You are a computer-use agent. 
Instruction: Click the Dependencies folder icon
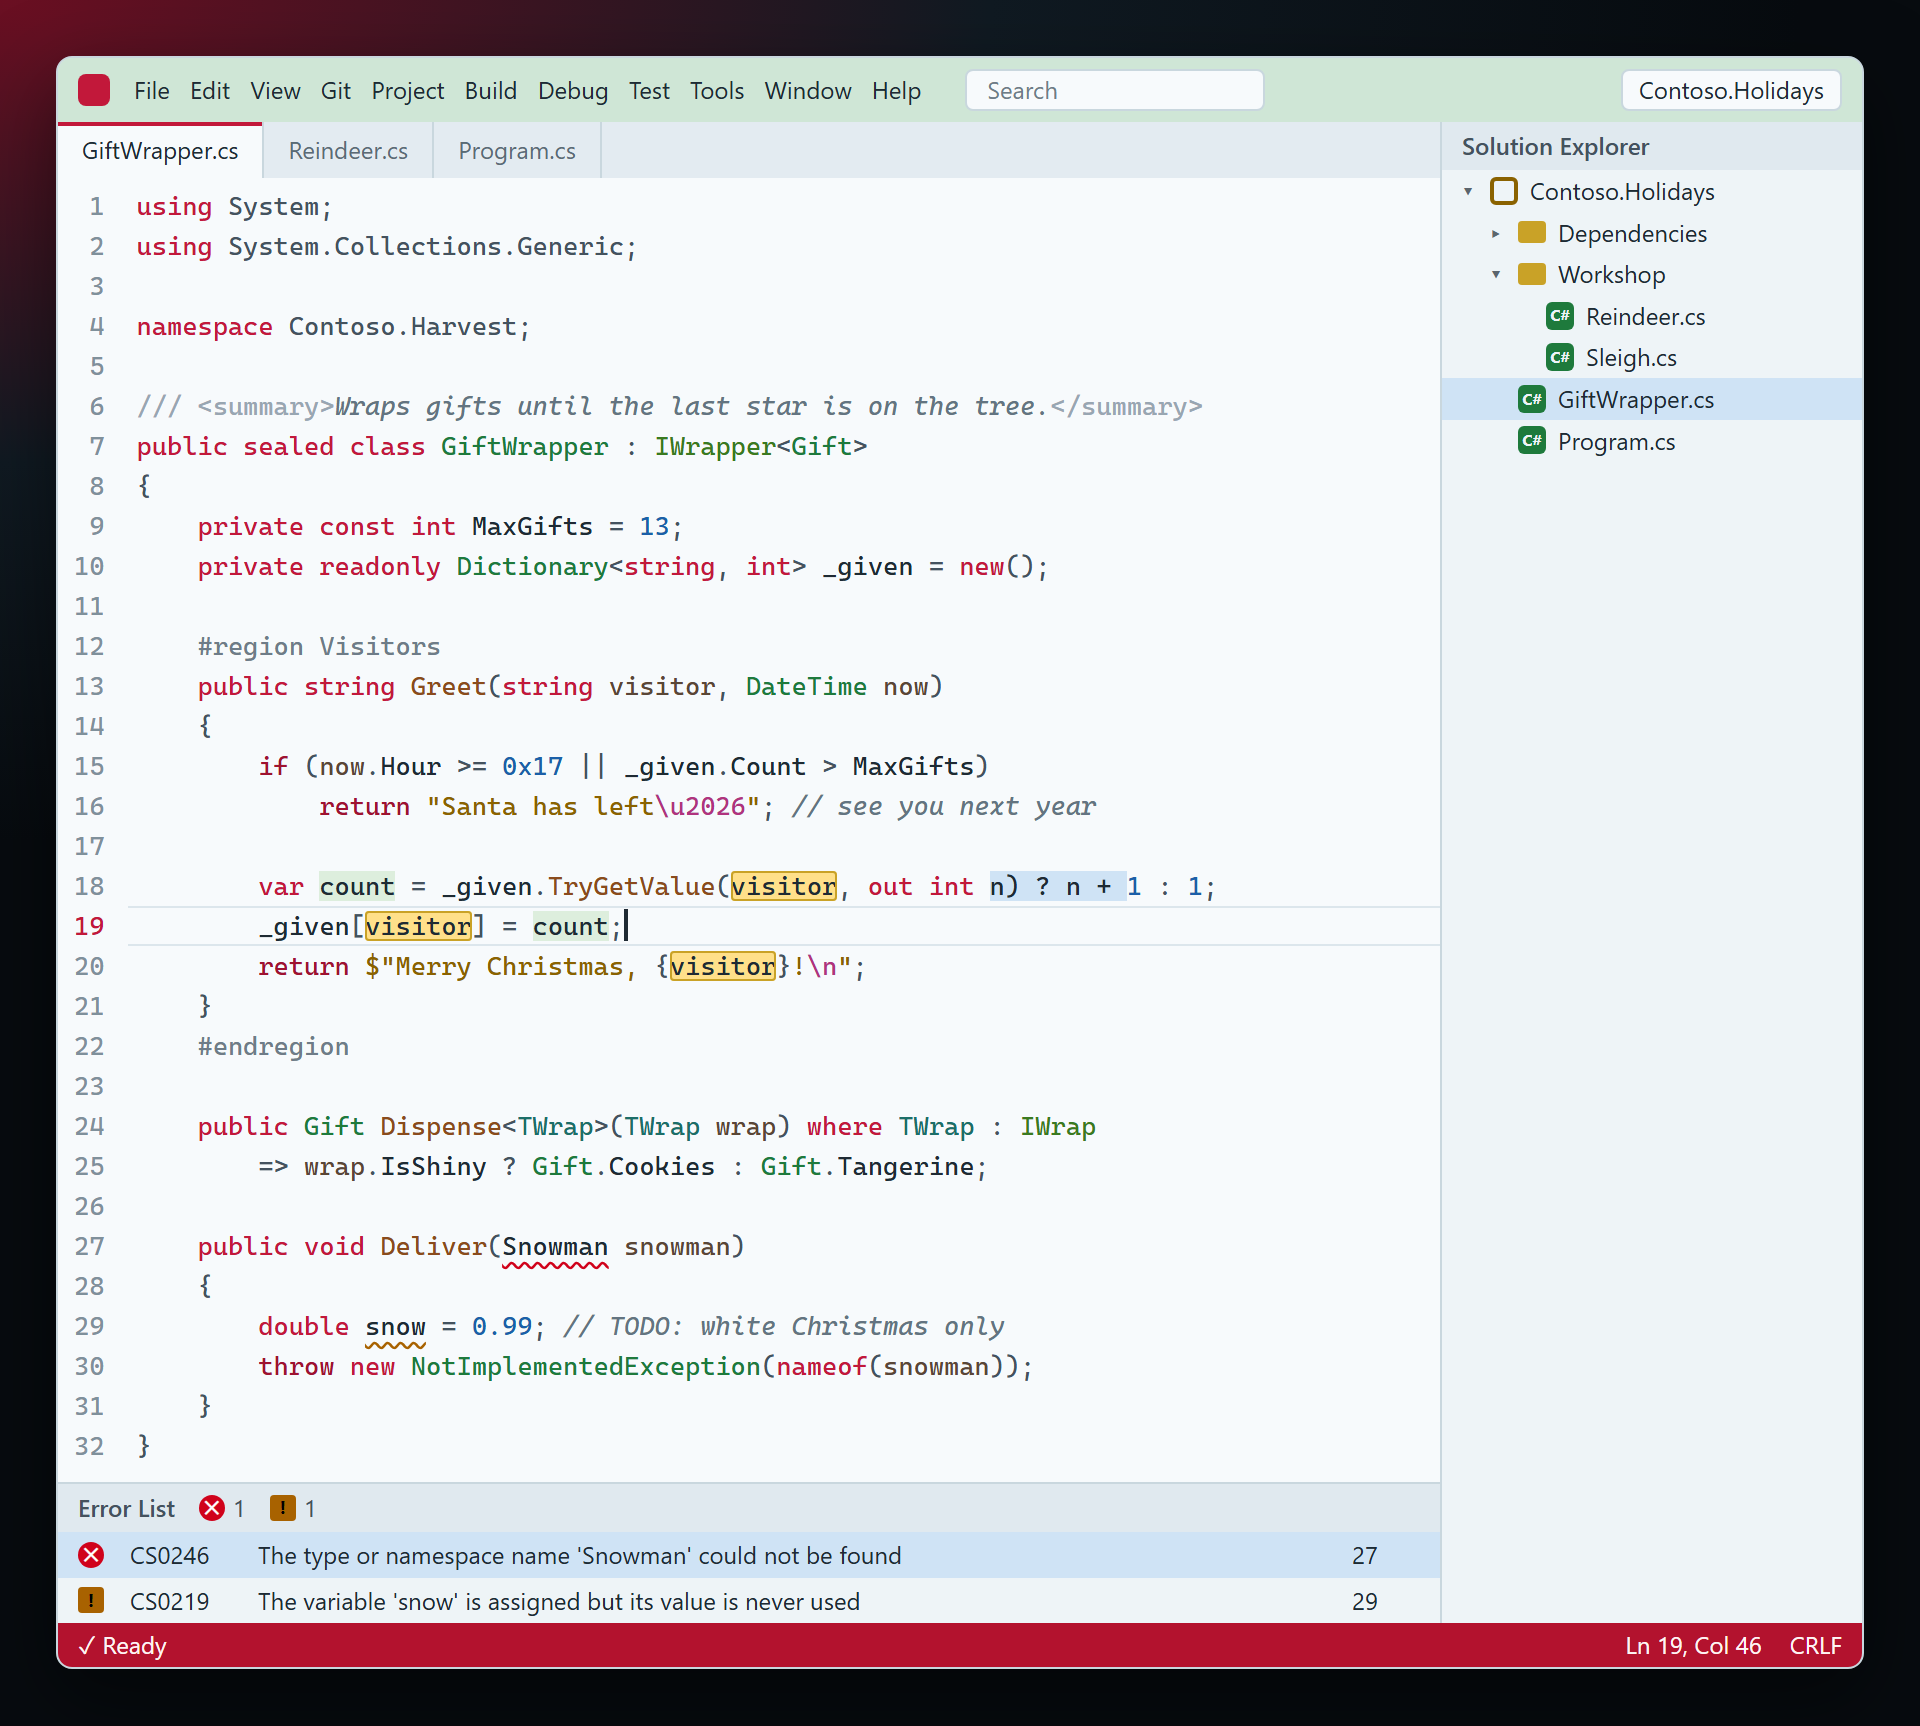tap(1532, 233)
